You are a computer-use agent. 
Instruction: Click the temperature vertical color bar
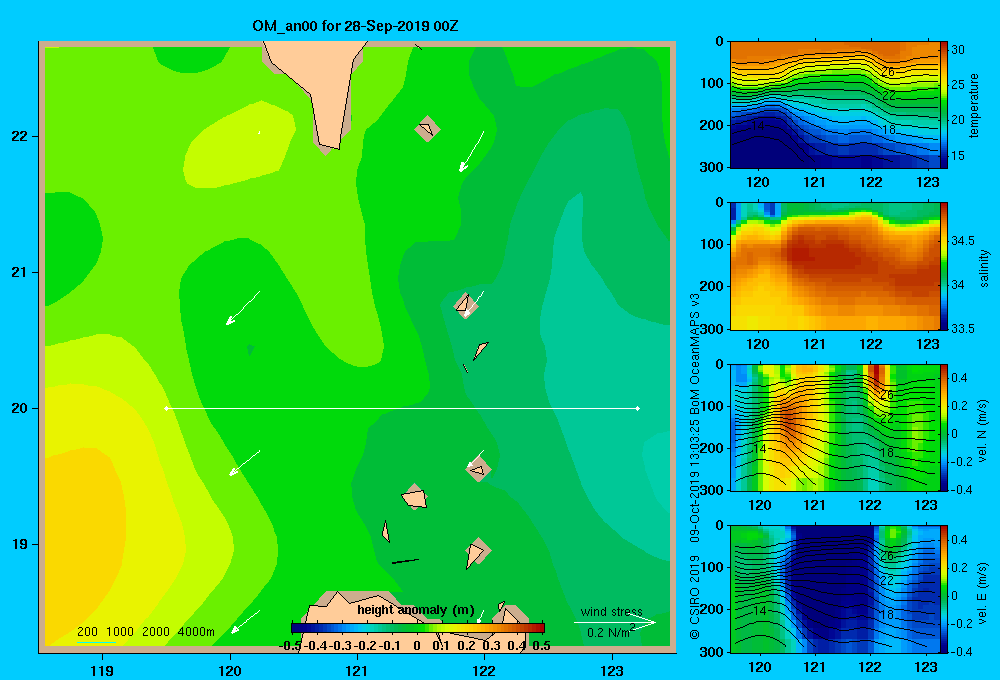pos(944,105)
